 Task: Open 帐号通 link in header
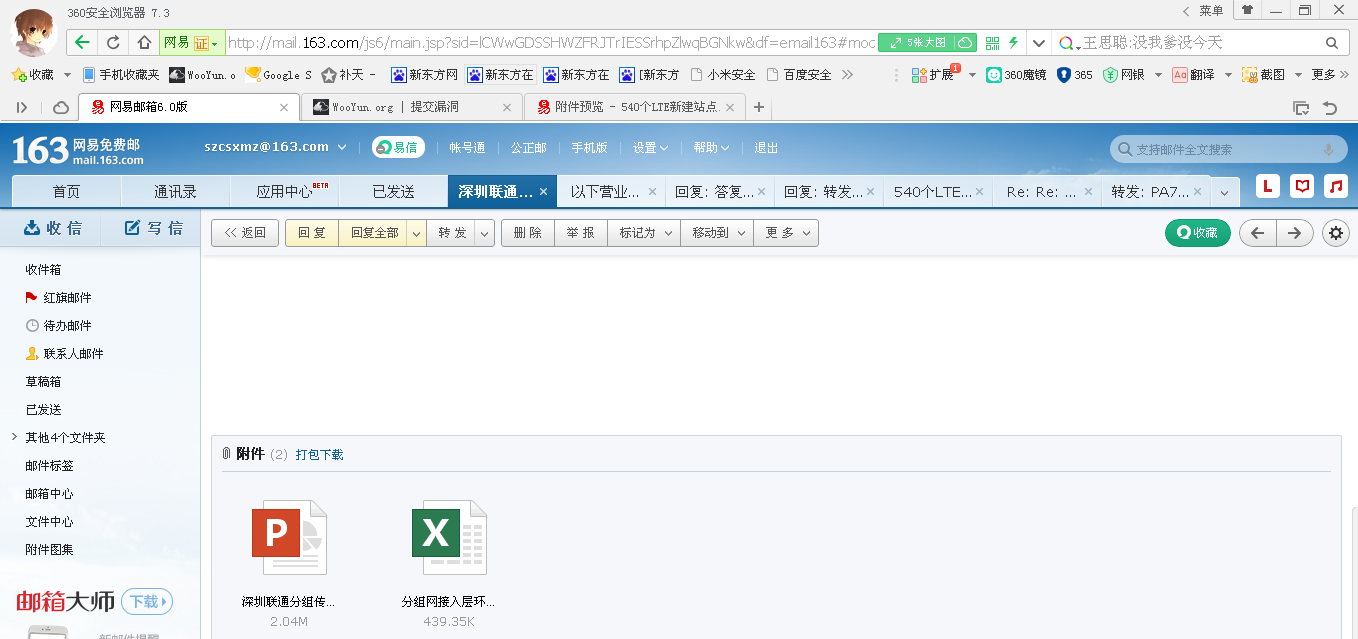point(467,148)
